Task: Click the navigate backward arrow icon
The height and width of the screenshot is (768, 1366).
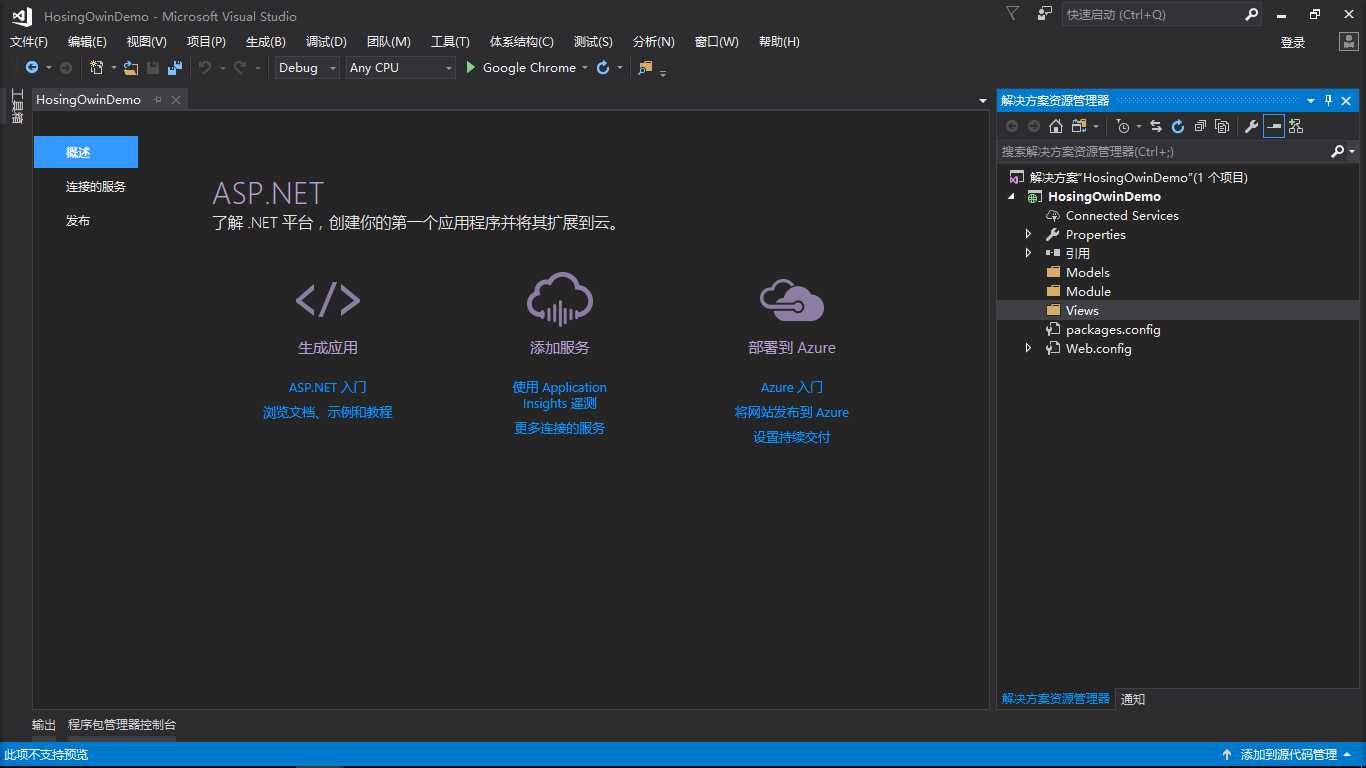Action: (32, 67)
